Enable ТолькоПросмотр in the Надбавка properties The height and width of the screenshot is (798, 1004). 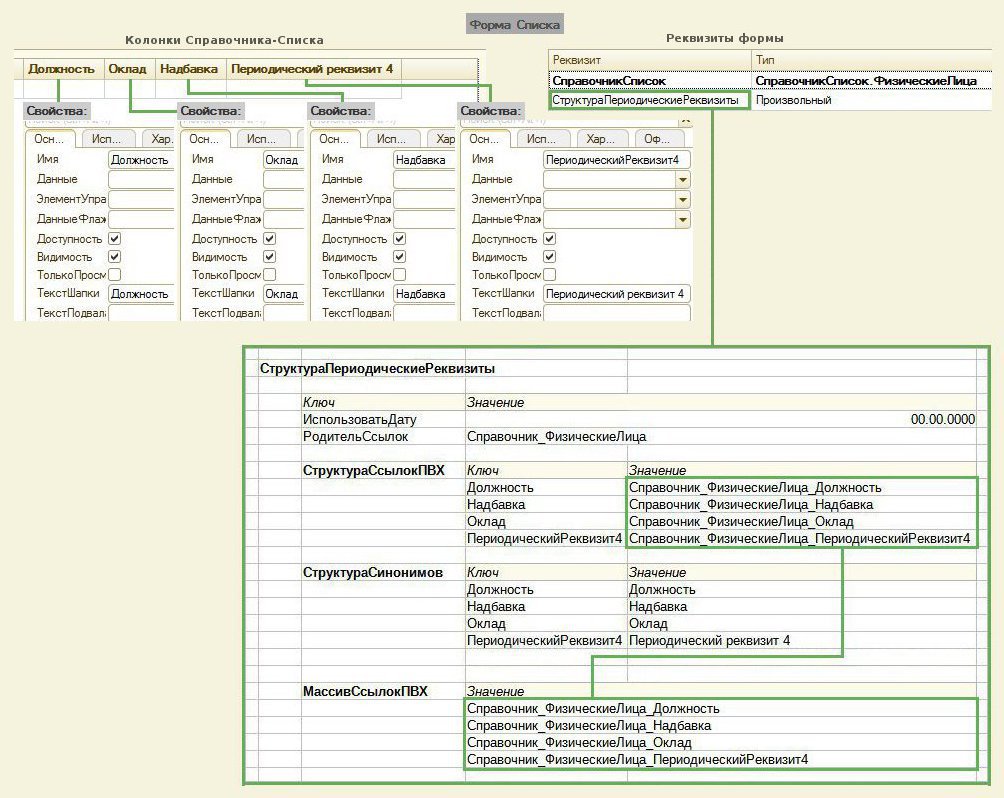click(x=399, y=275)
